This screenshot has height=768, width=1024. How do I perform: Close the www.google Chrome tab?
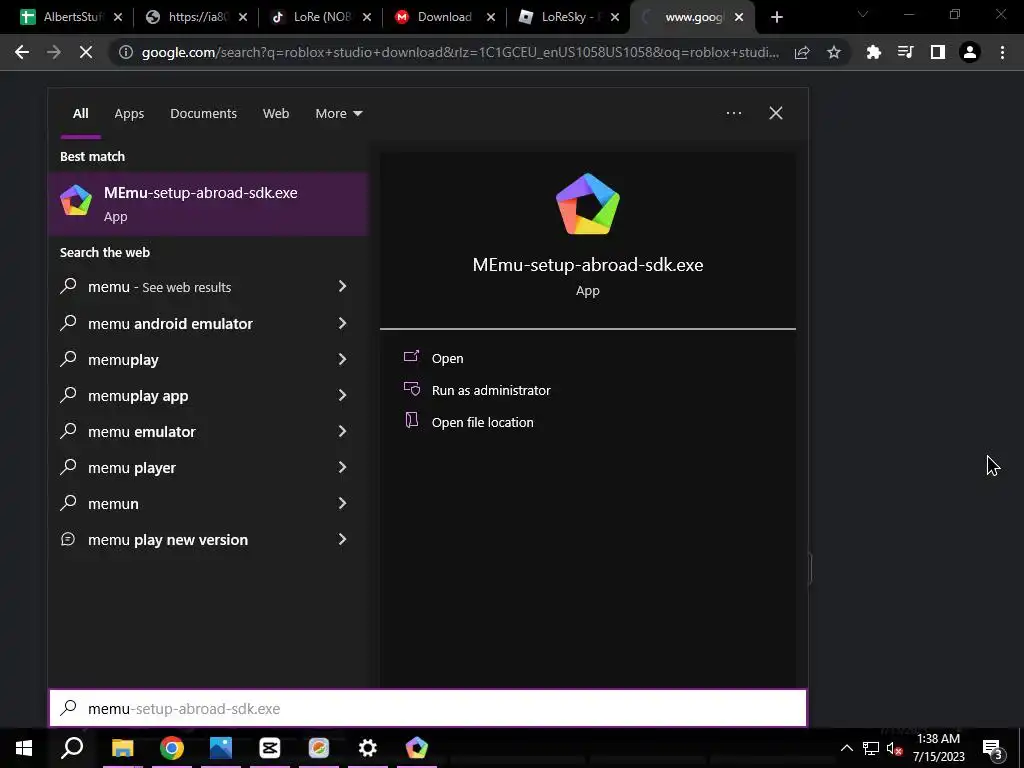(739, 17)
